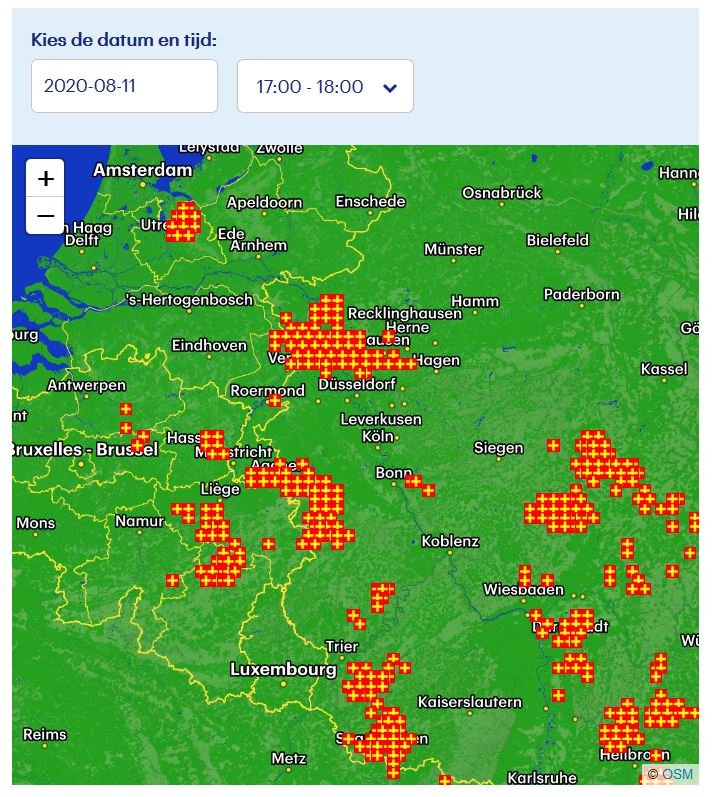Viewport: 714px width, 797px height.
Task: Click the Reims city label
Action: 45,734
